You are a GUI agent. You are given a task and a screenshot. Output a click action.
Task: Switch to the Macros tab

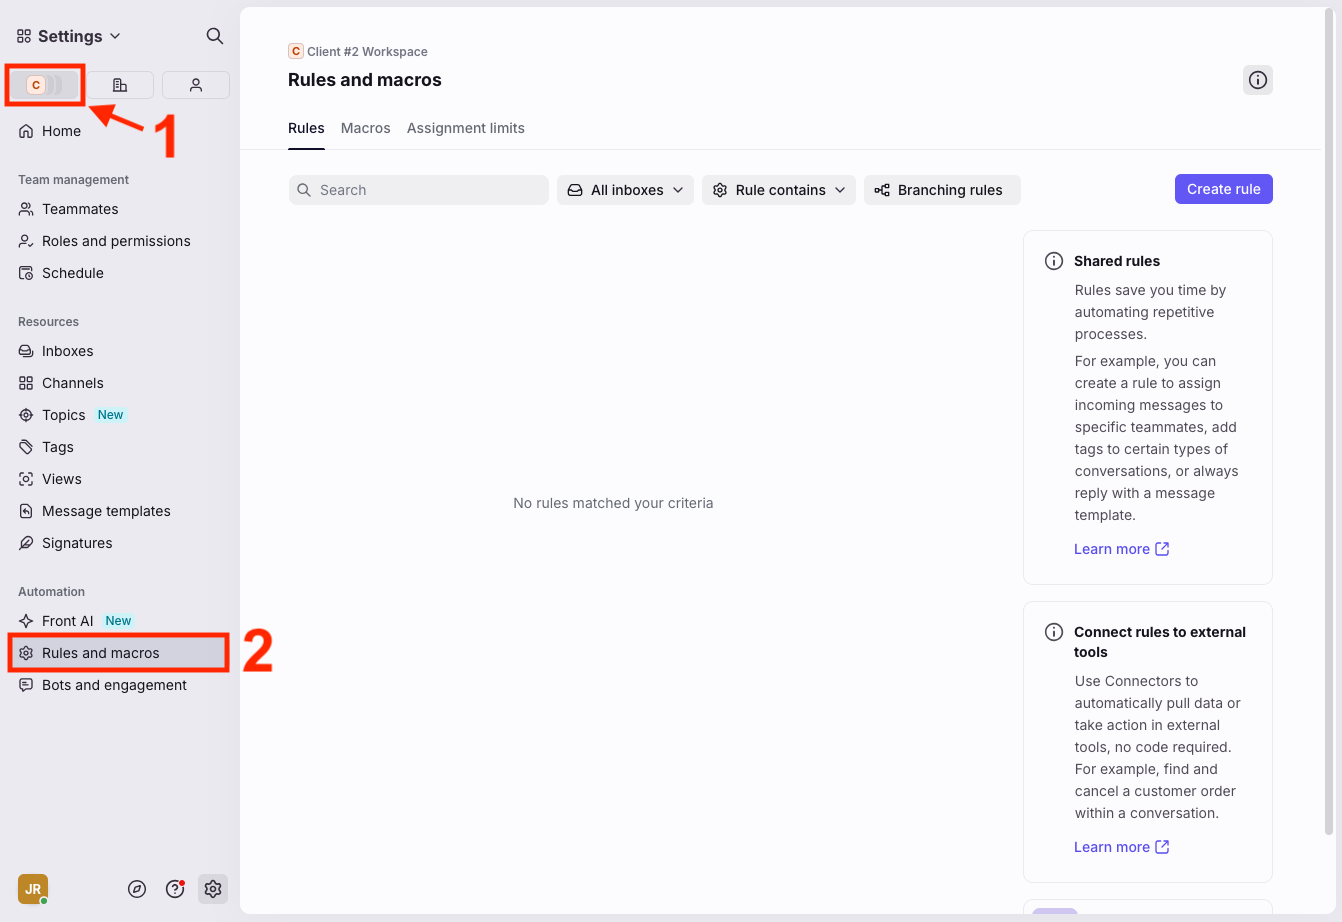[x=365, y=128]
